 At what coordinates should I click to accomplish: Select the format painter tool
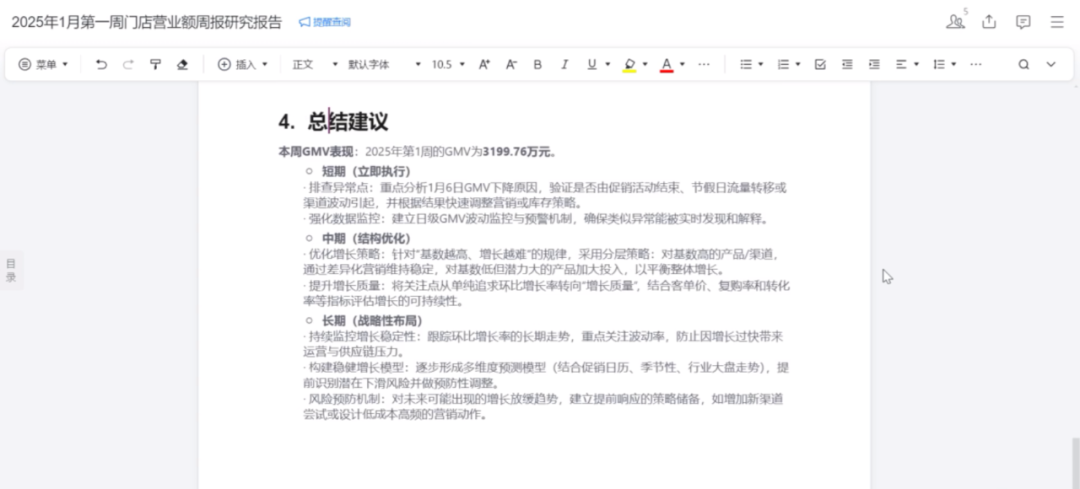[156, 64]
